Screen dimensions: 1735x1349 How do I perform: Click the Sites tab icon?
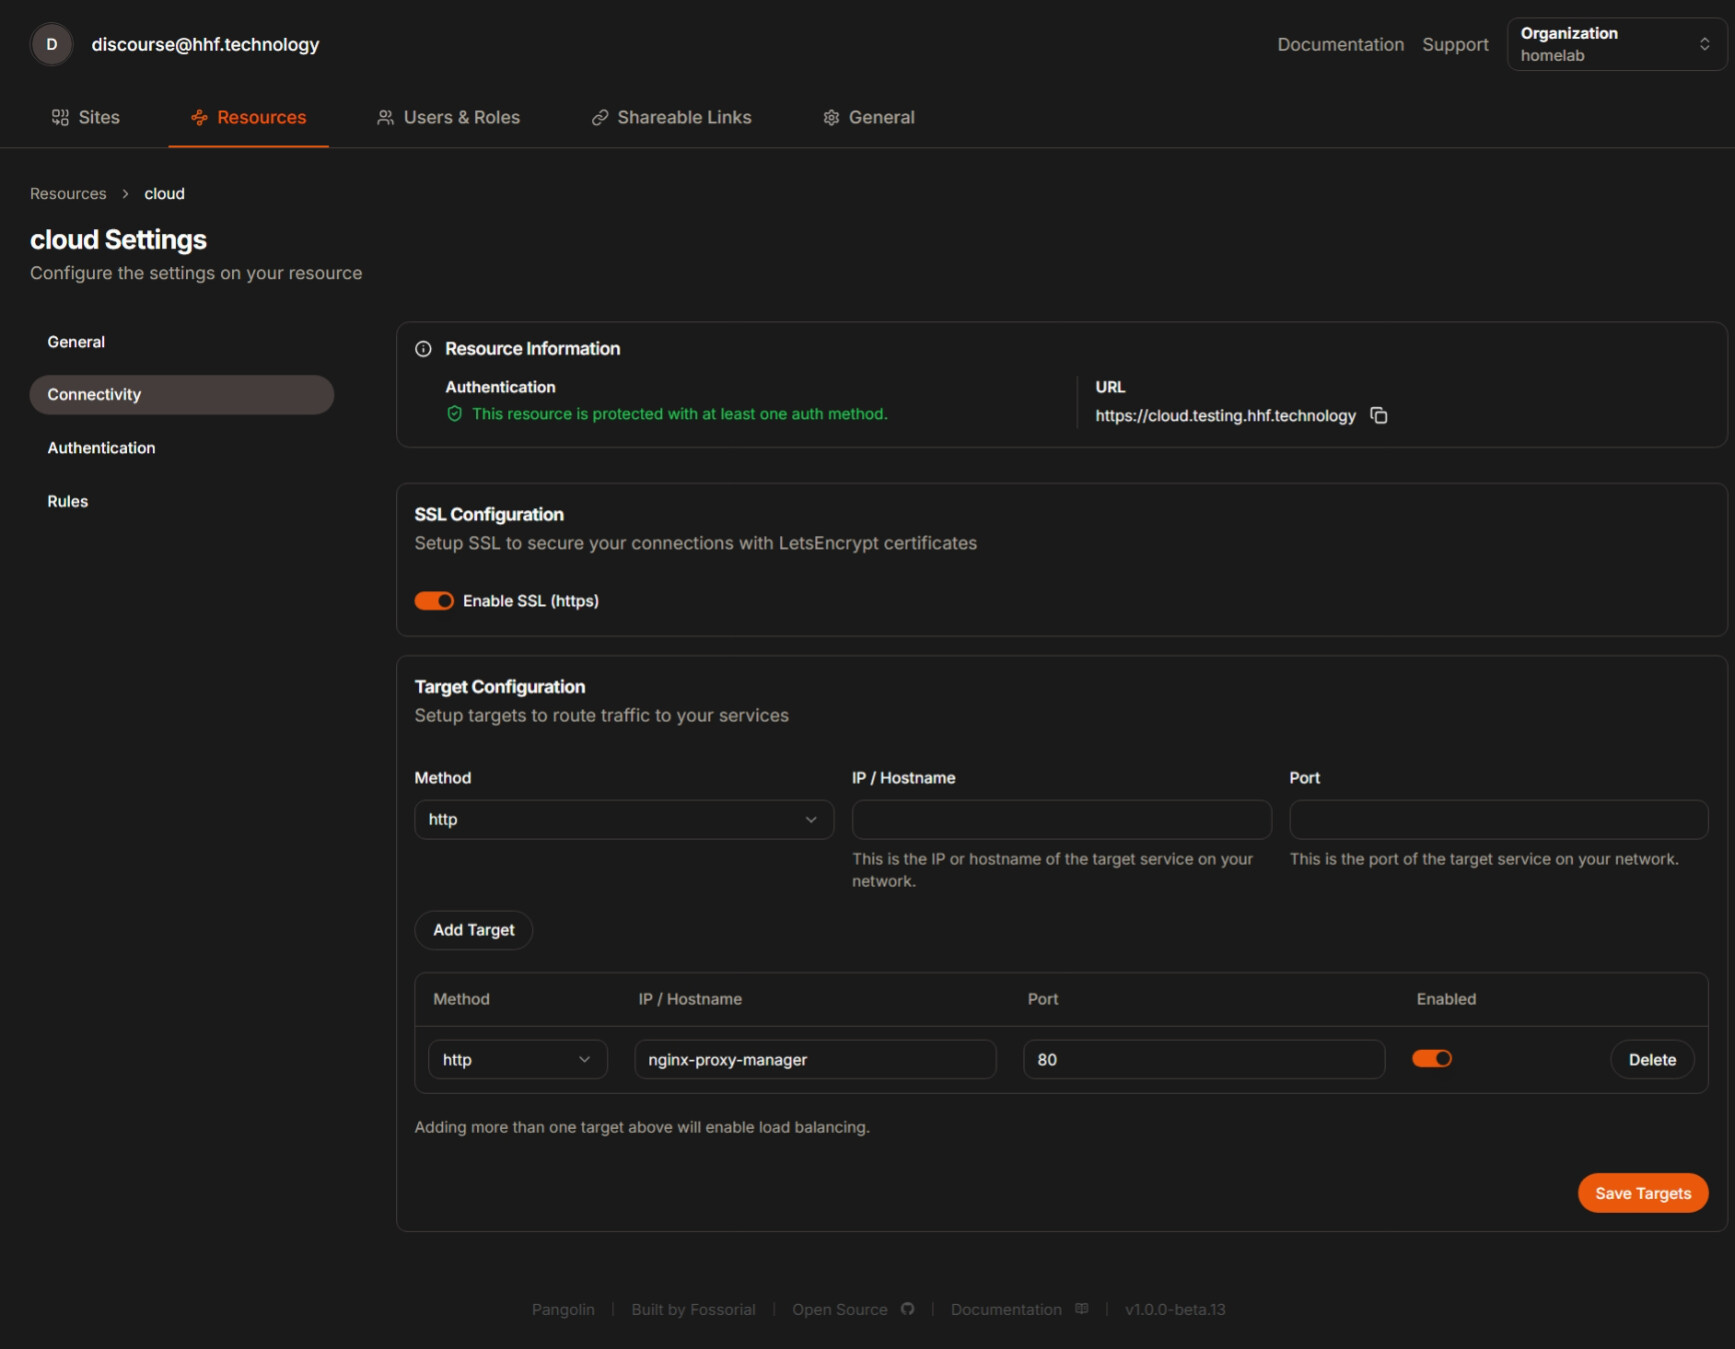point(61,118)
